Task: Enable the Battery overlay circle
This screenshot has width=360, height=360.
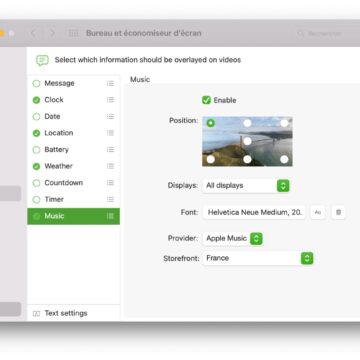Action: 36,150
